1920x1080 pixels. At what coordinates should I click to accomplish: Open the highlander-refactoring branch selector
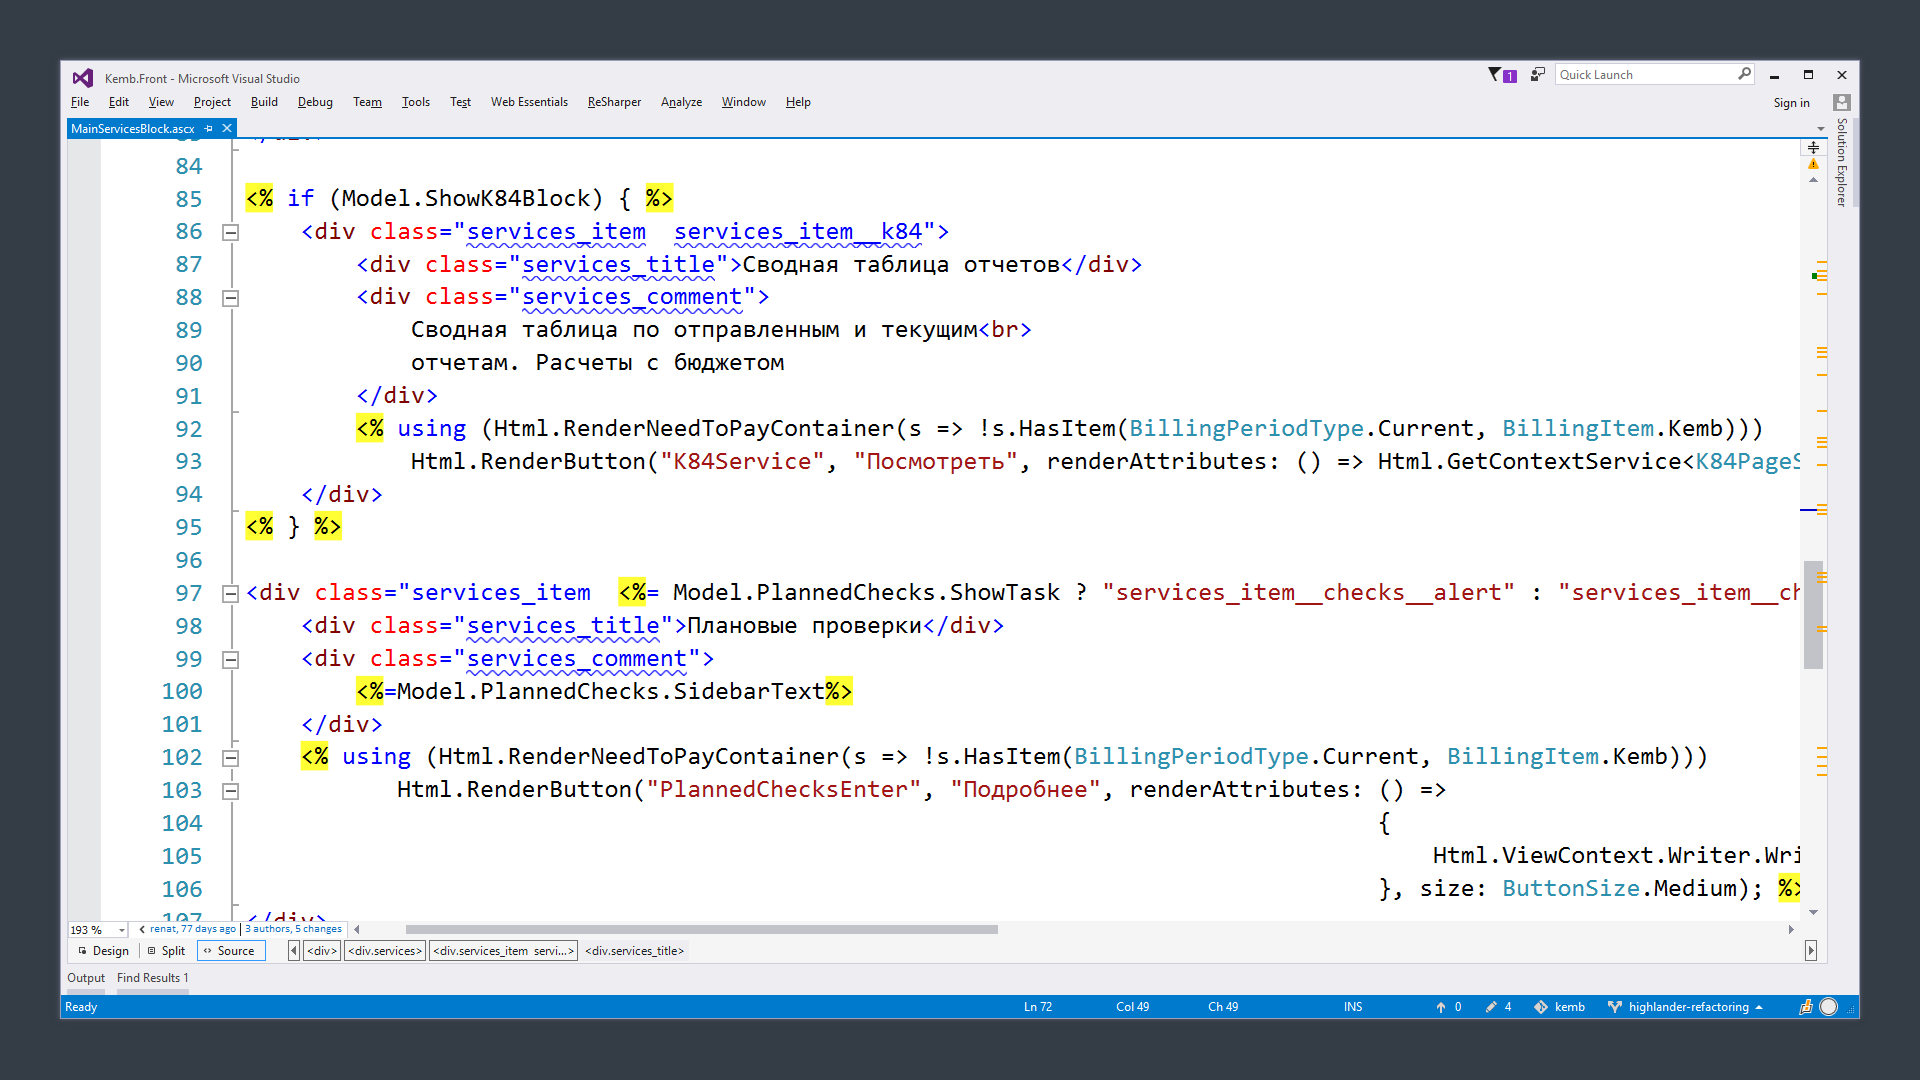[x=1688, y=1007]
